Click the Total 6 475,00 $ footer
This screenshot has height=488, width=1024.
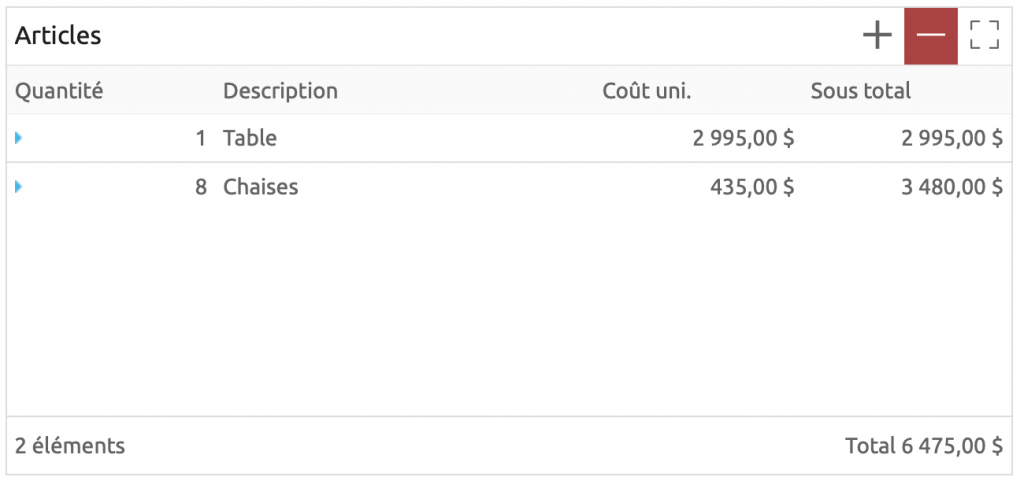[923, 445]
